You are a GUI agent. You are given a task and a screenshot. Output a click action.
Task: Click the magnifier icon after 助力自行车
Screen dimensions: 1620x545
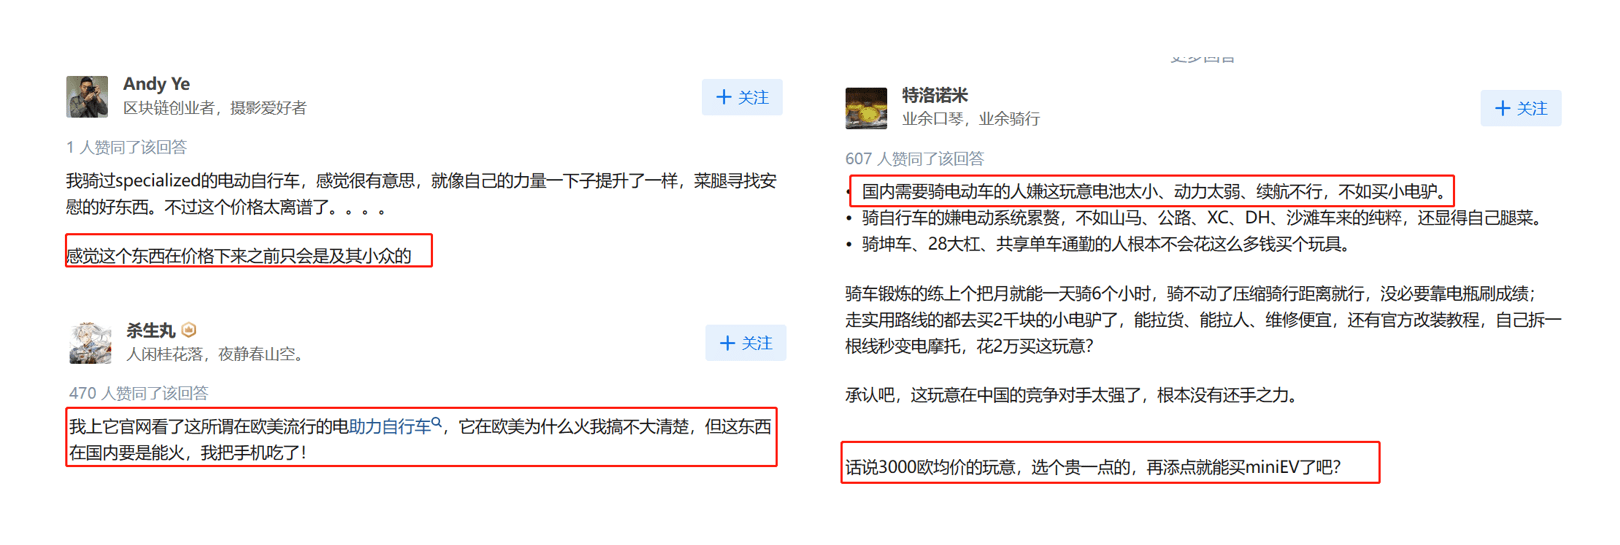click(x=437, y=423)
